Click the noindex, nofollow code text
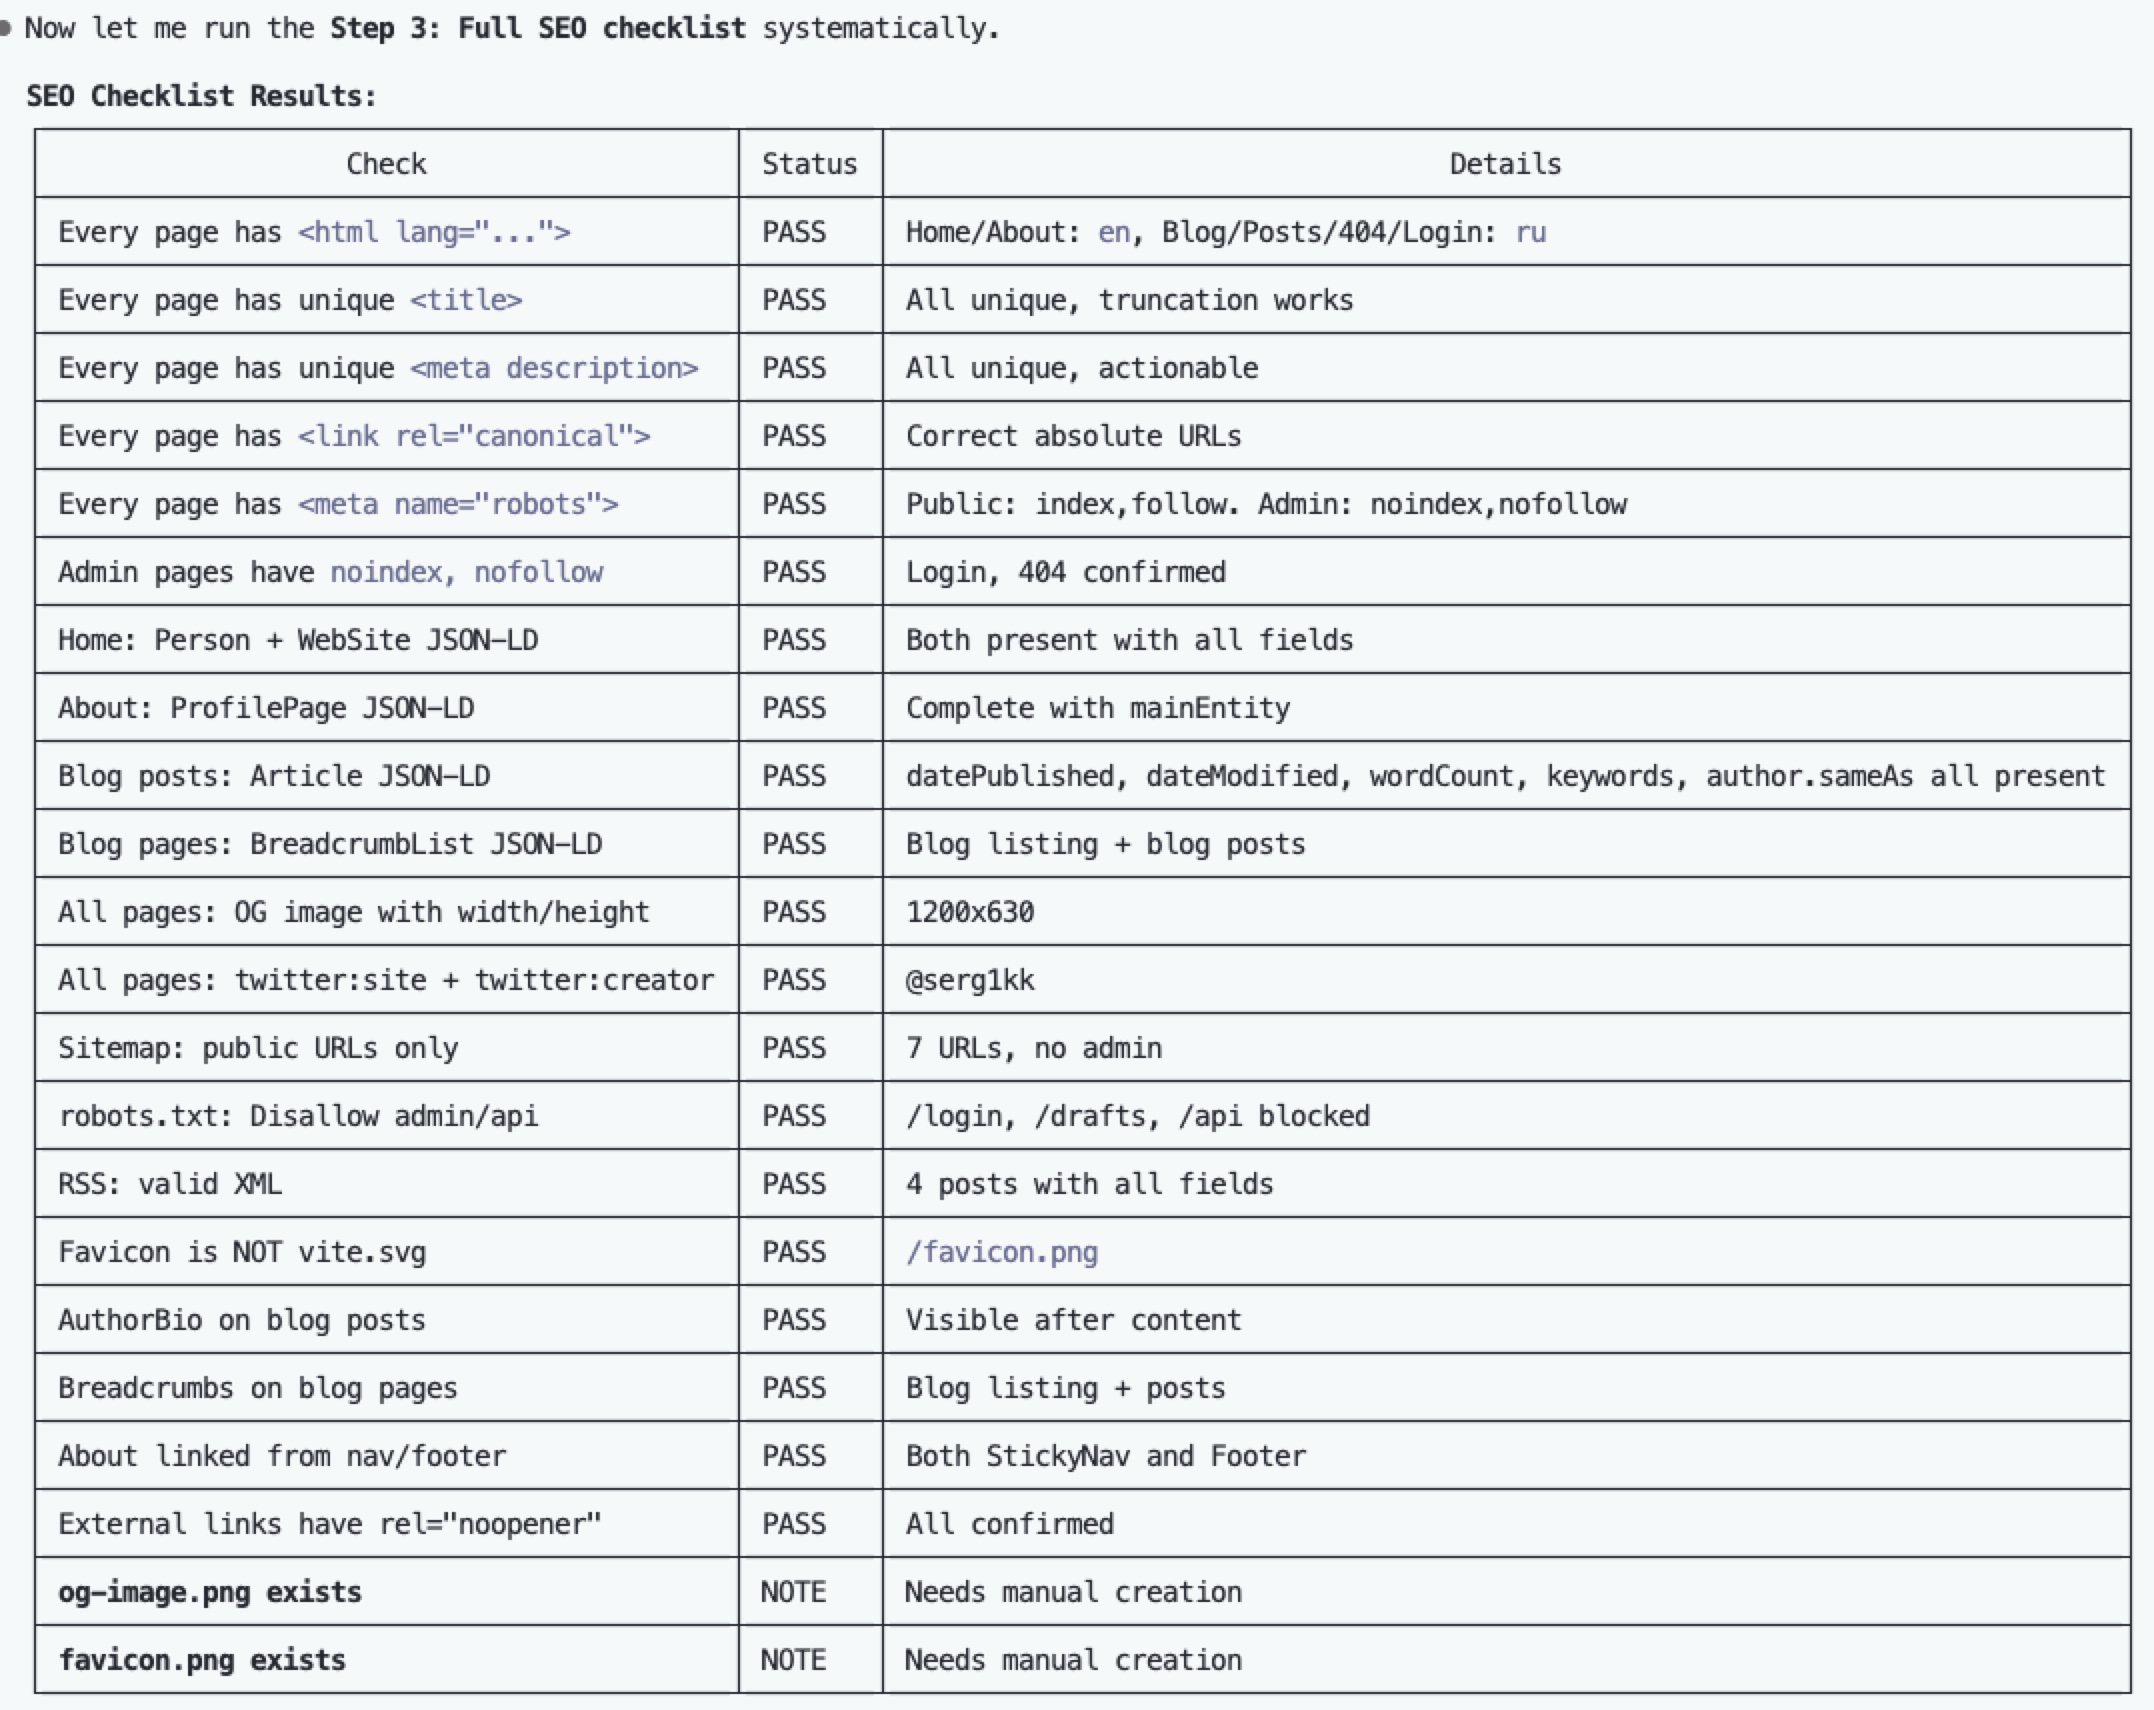The image size is (2154, 1710). pos(466,572)
